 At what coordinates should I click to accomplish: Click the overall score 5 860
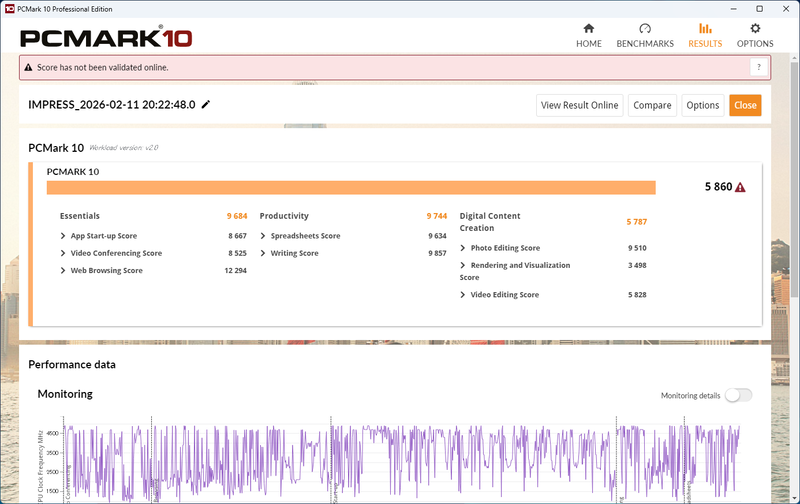[718, 187]
